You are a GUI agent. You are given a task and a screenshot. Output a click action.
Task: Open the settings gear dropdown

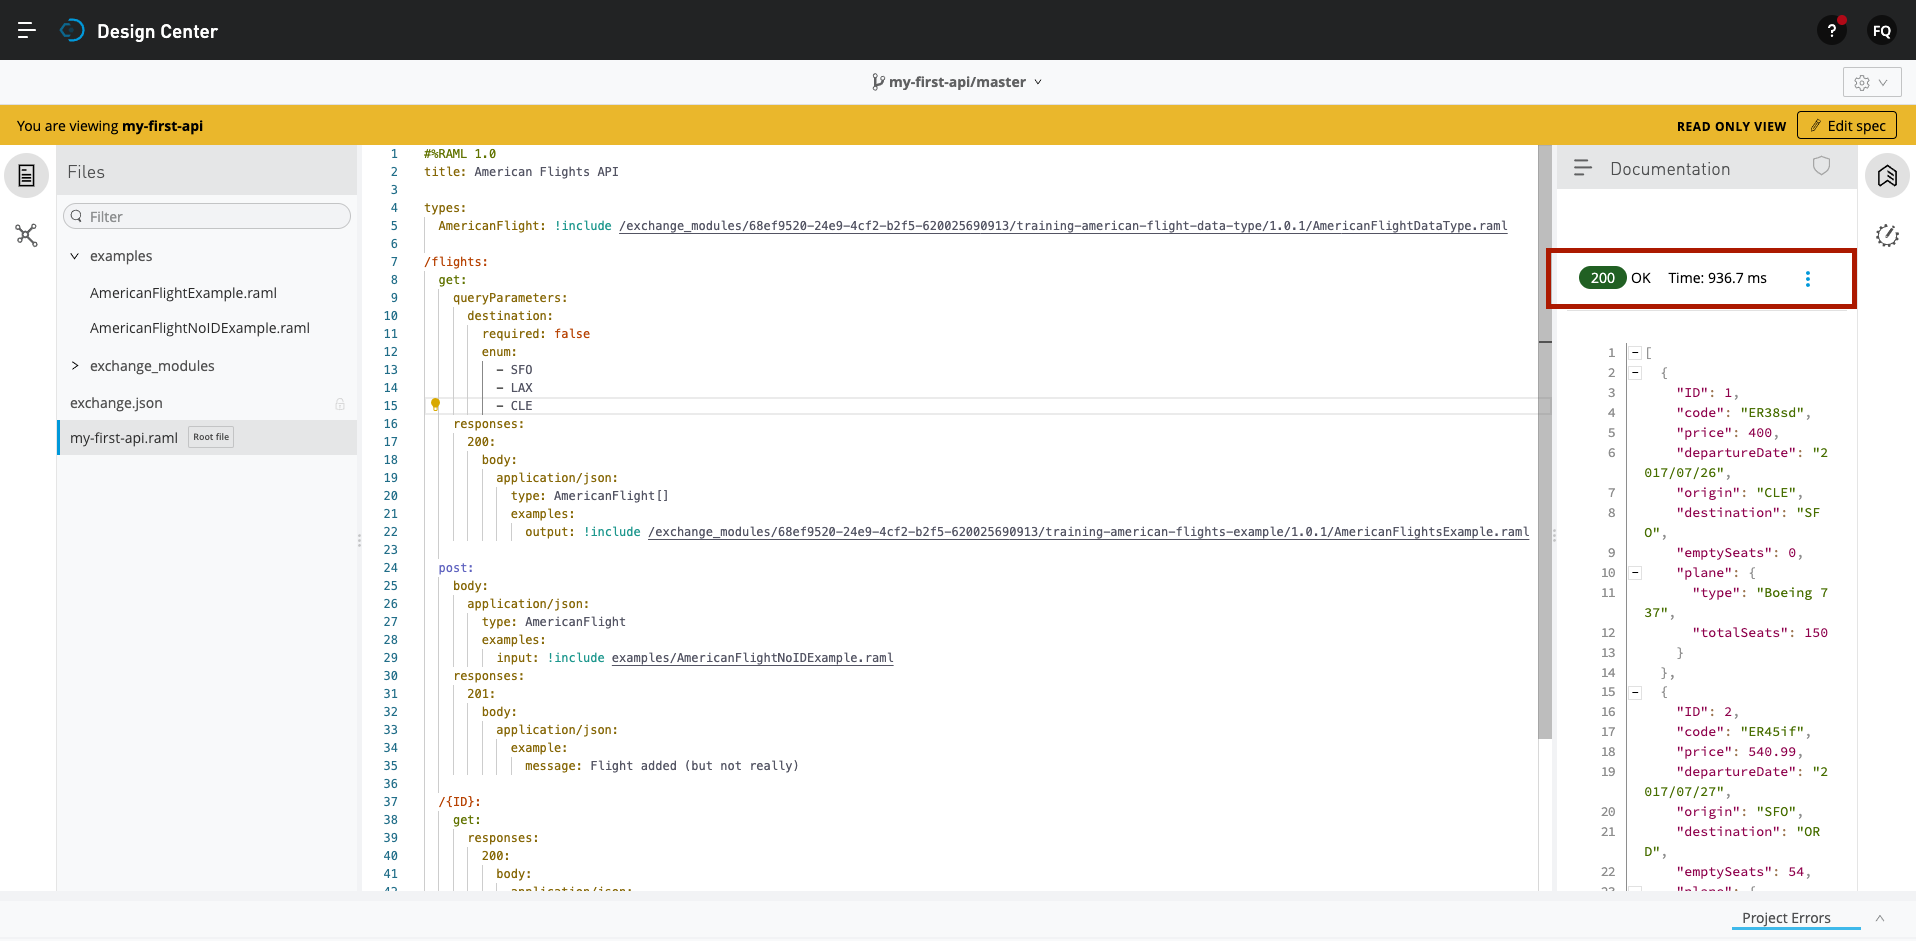pyautogui.click(x=1871, y=82)
